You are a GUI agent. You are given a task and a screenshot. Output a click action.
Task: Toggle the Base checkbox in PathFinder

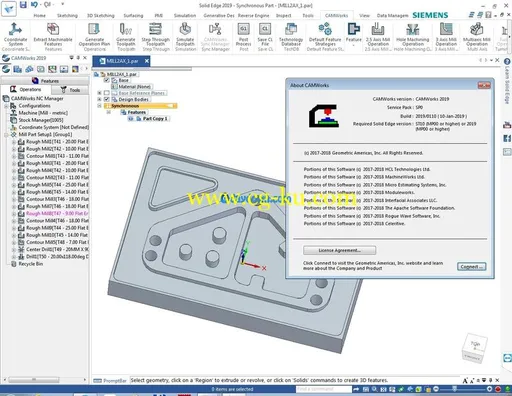click(107, 80)
